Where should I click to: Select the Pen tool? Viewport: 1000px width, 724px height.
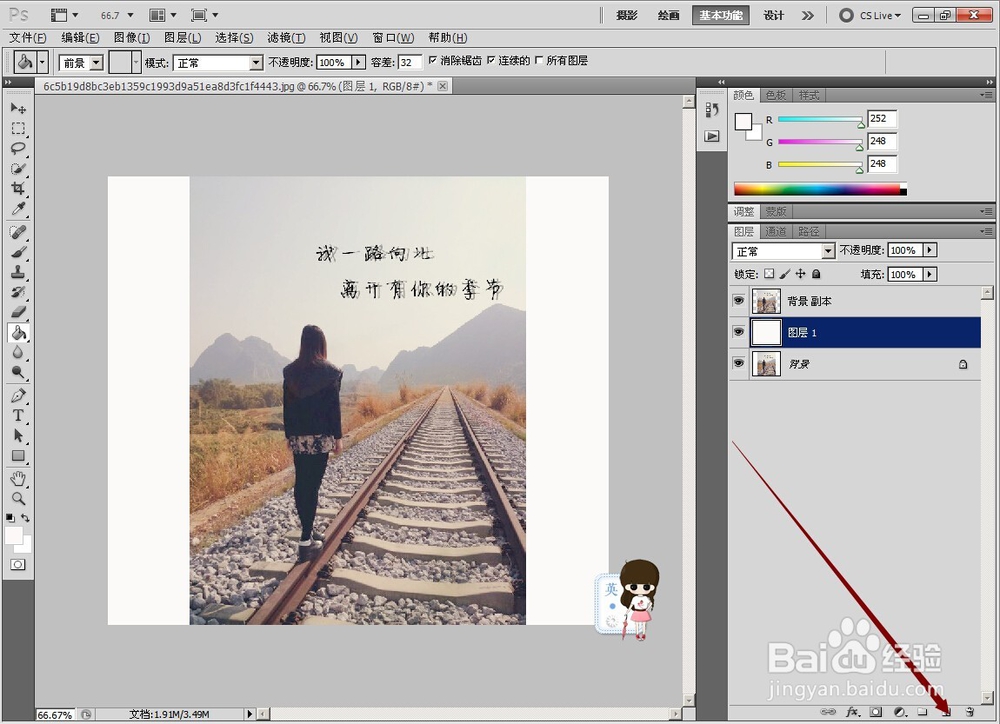click(x=18, y=395)
